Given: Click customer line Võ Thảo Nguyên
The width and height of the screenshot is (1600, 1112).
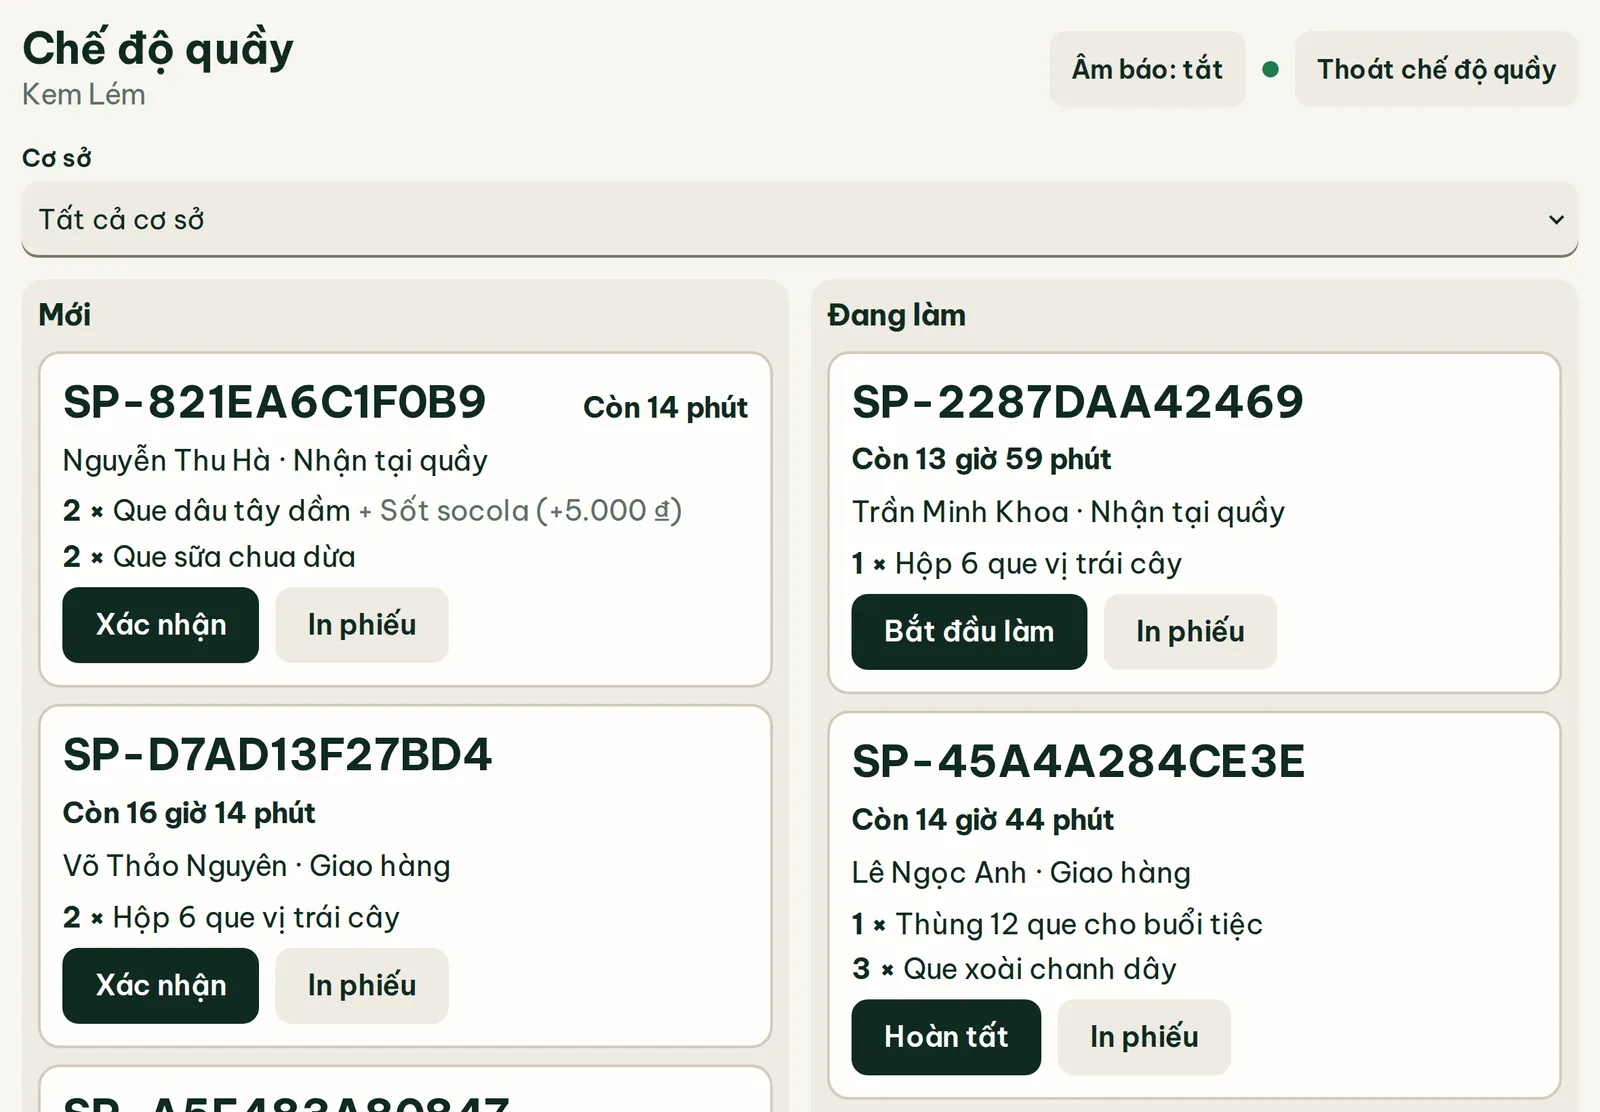Looking at the screenshot, I should (256, 866).
